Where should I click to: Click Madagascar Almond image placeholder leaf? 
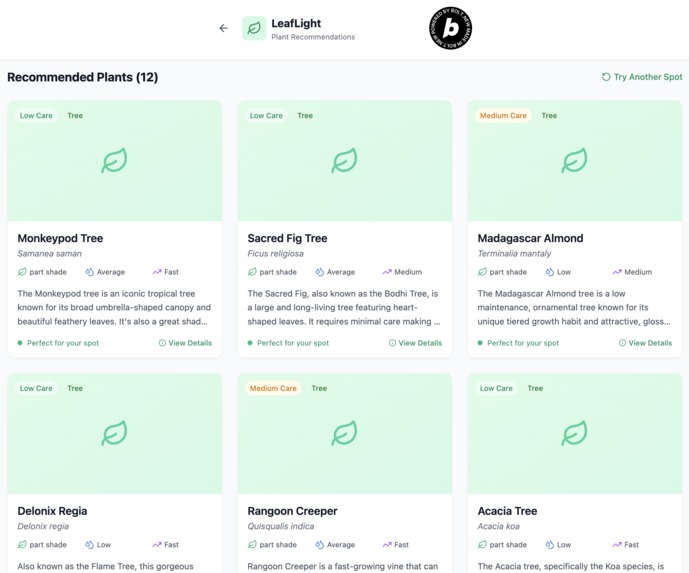tap(574, 160)
